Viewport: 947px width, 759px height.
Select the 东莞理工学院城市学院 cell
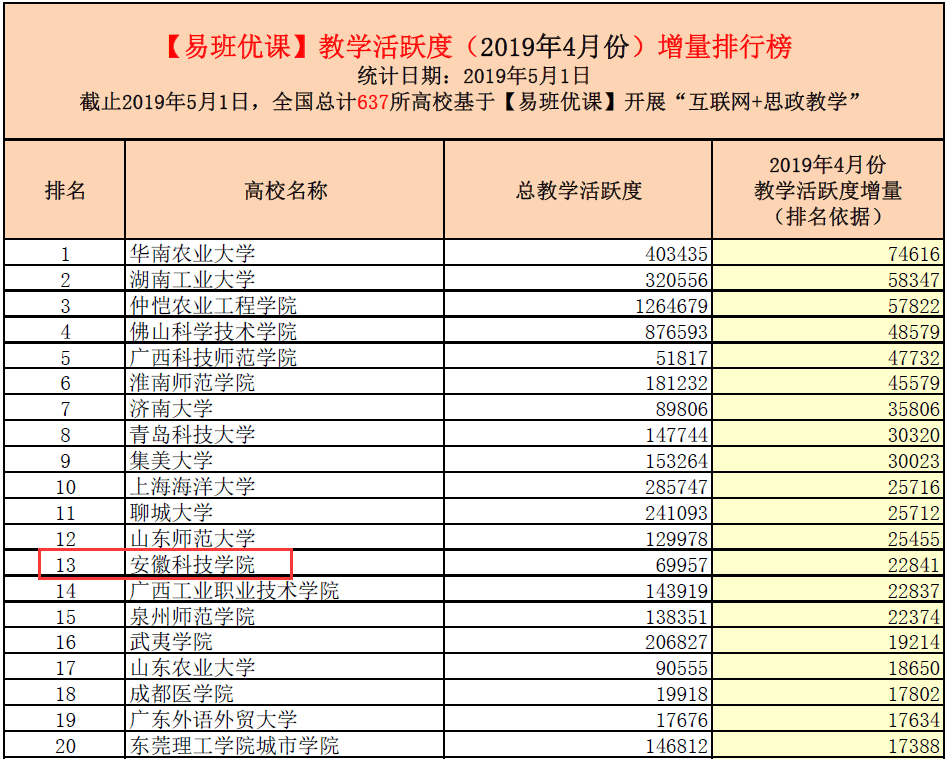234,746
